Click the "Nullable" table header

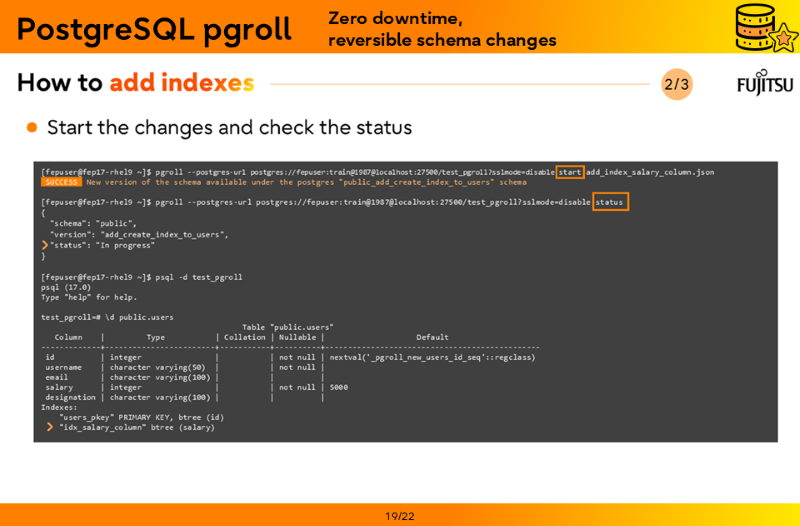(x=297, y=337)
